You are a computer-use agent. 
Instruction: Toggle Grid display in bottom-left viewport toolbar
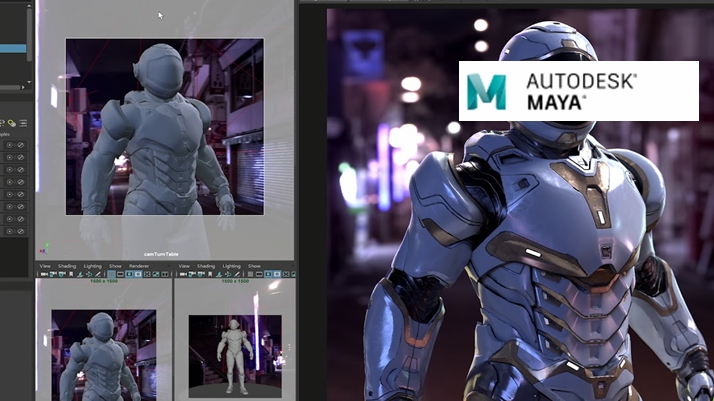click(x=112, y=274)
